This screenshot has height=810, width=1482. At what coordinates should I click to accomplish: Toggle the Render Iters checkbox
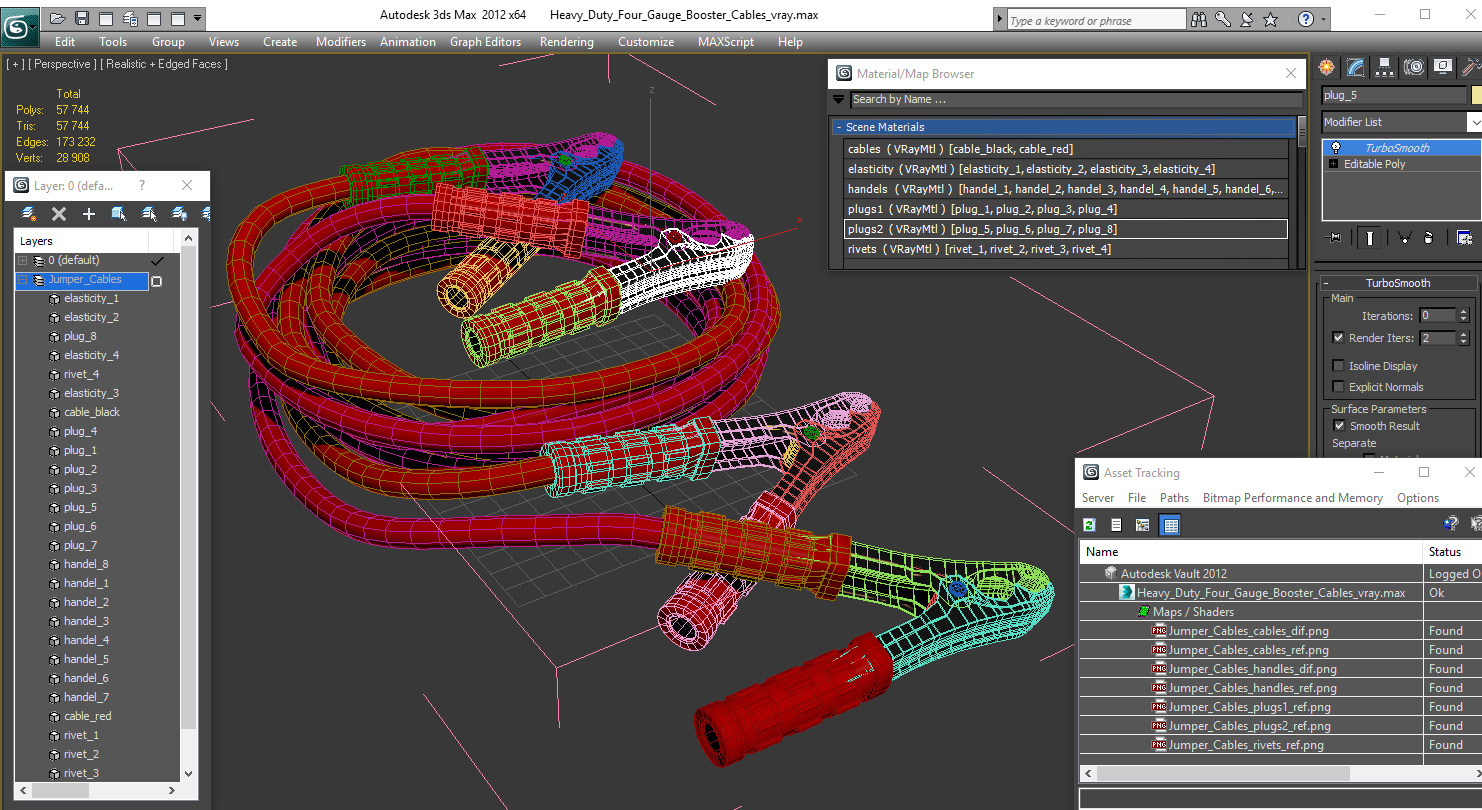1338,338
